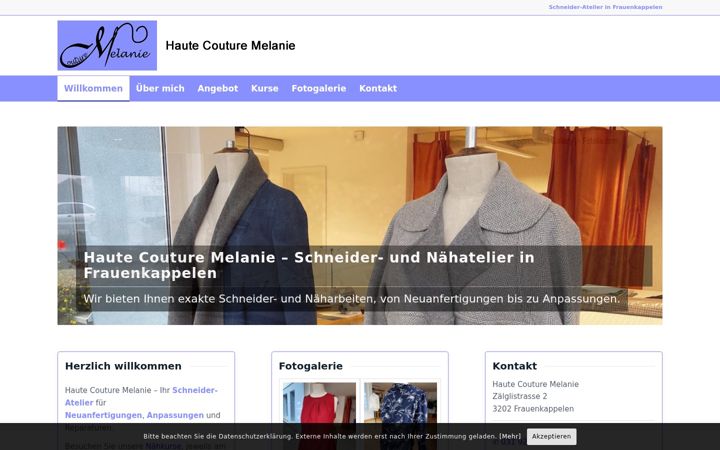720x450 pixels.
Task: Click the Couture Melanie logo image
Action: pos(107,45)
